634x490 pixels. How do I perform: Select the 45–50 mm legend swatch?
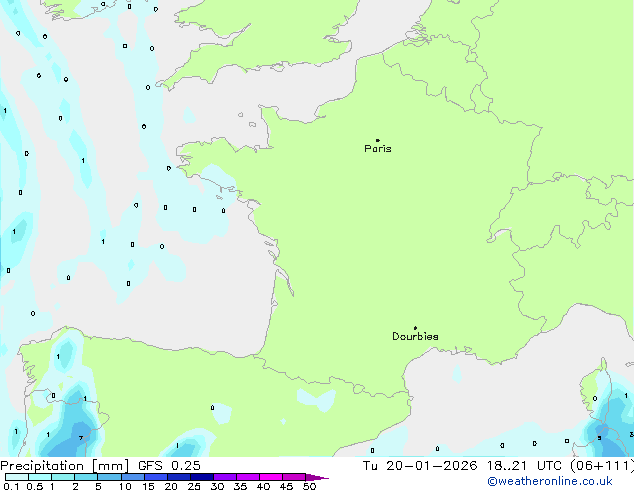294,477
